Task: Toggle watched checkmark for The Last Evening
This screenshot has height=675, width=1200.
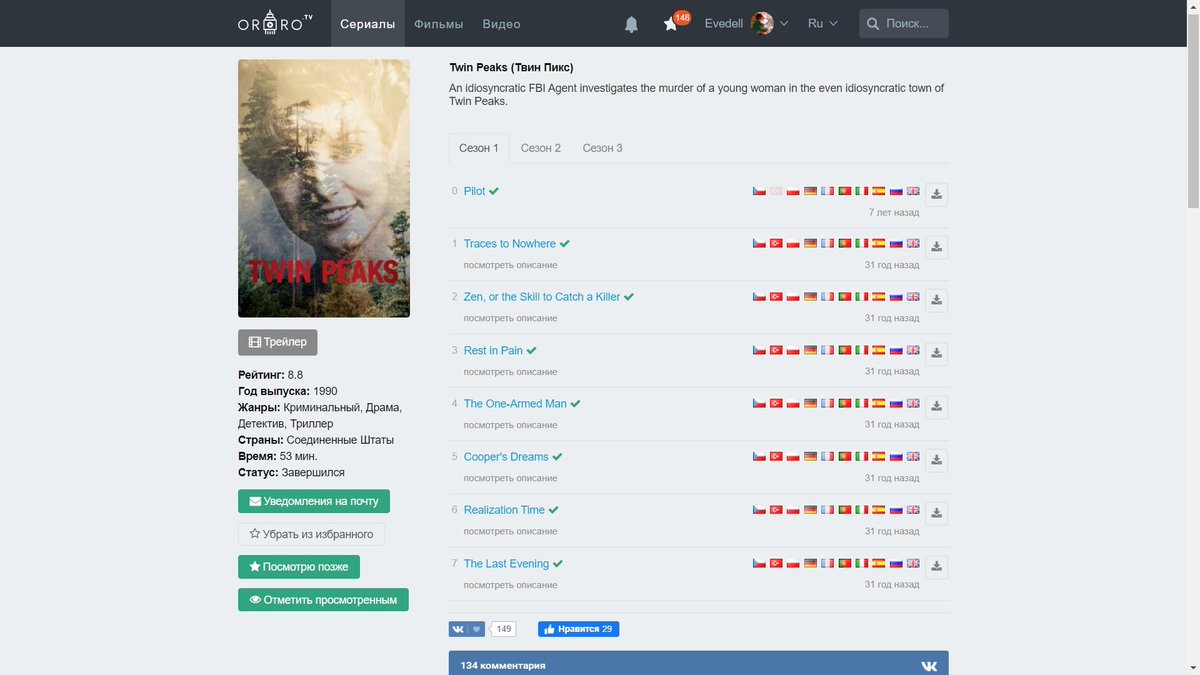Action: [x=558, y=564]
